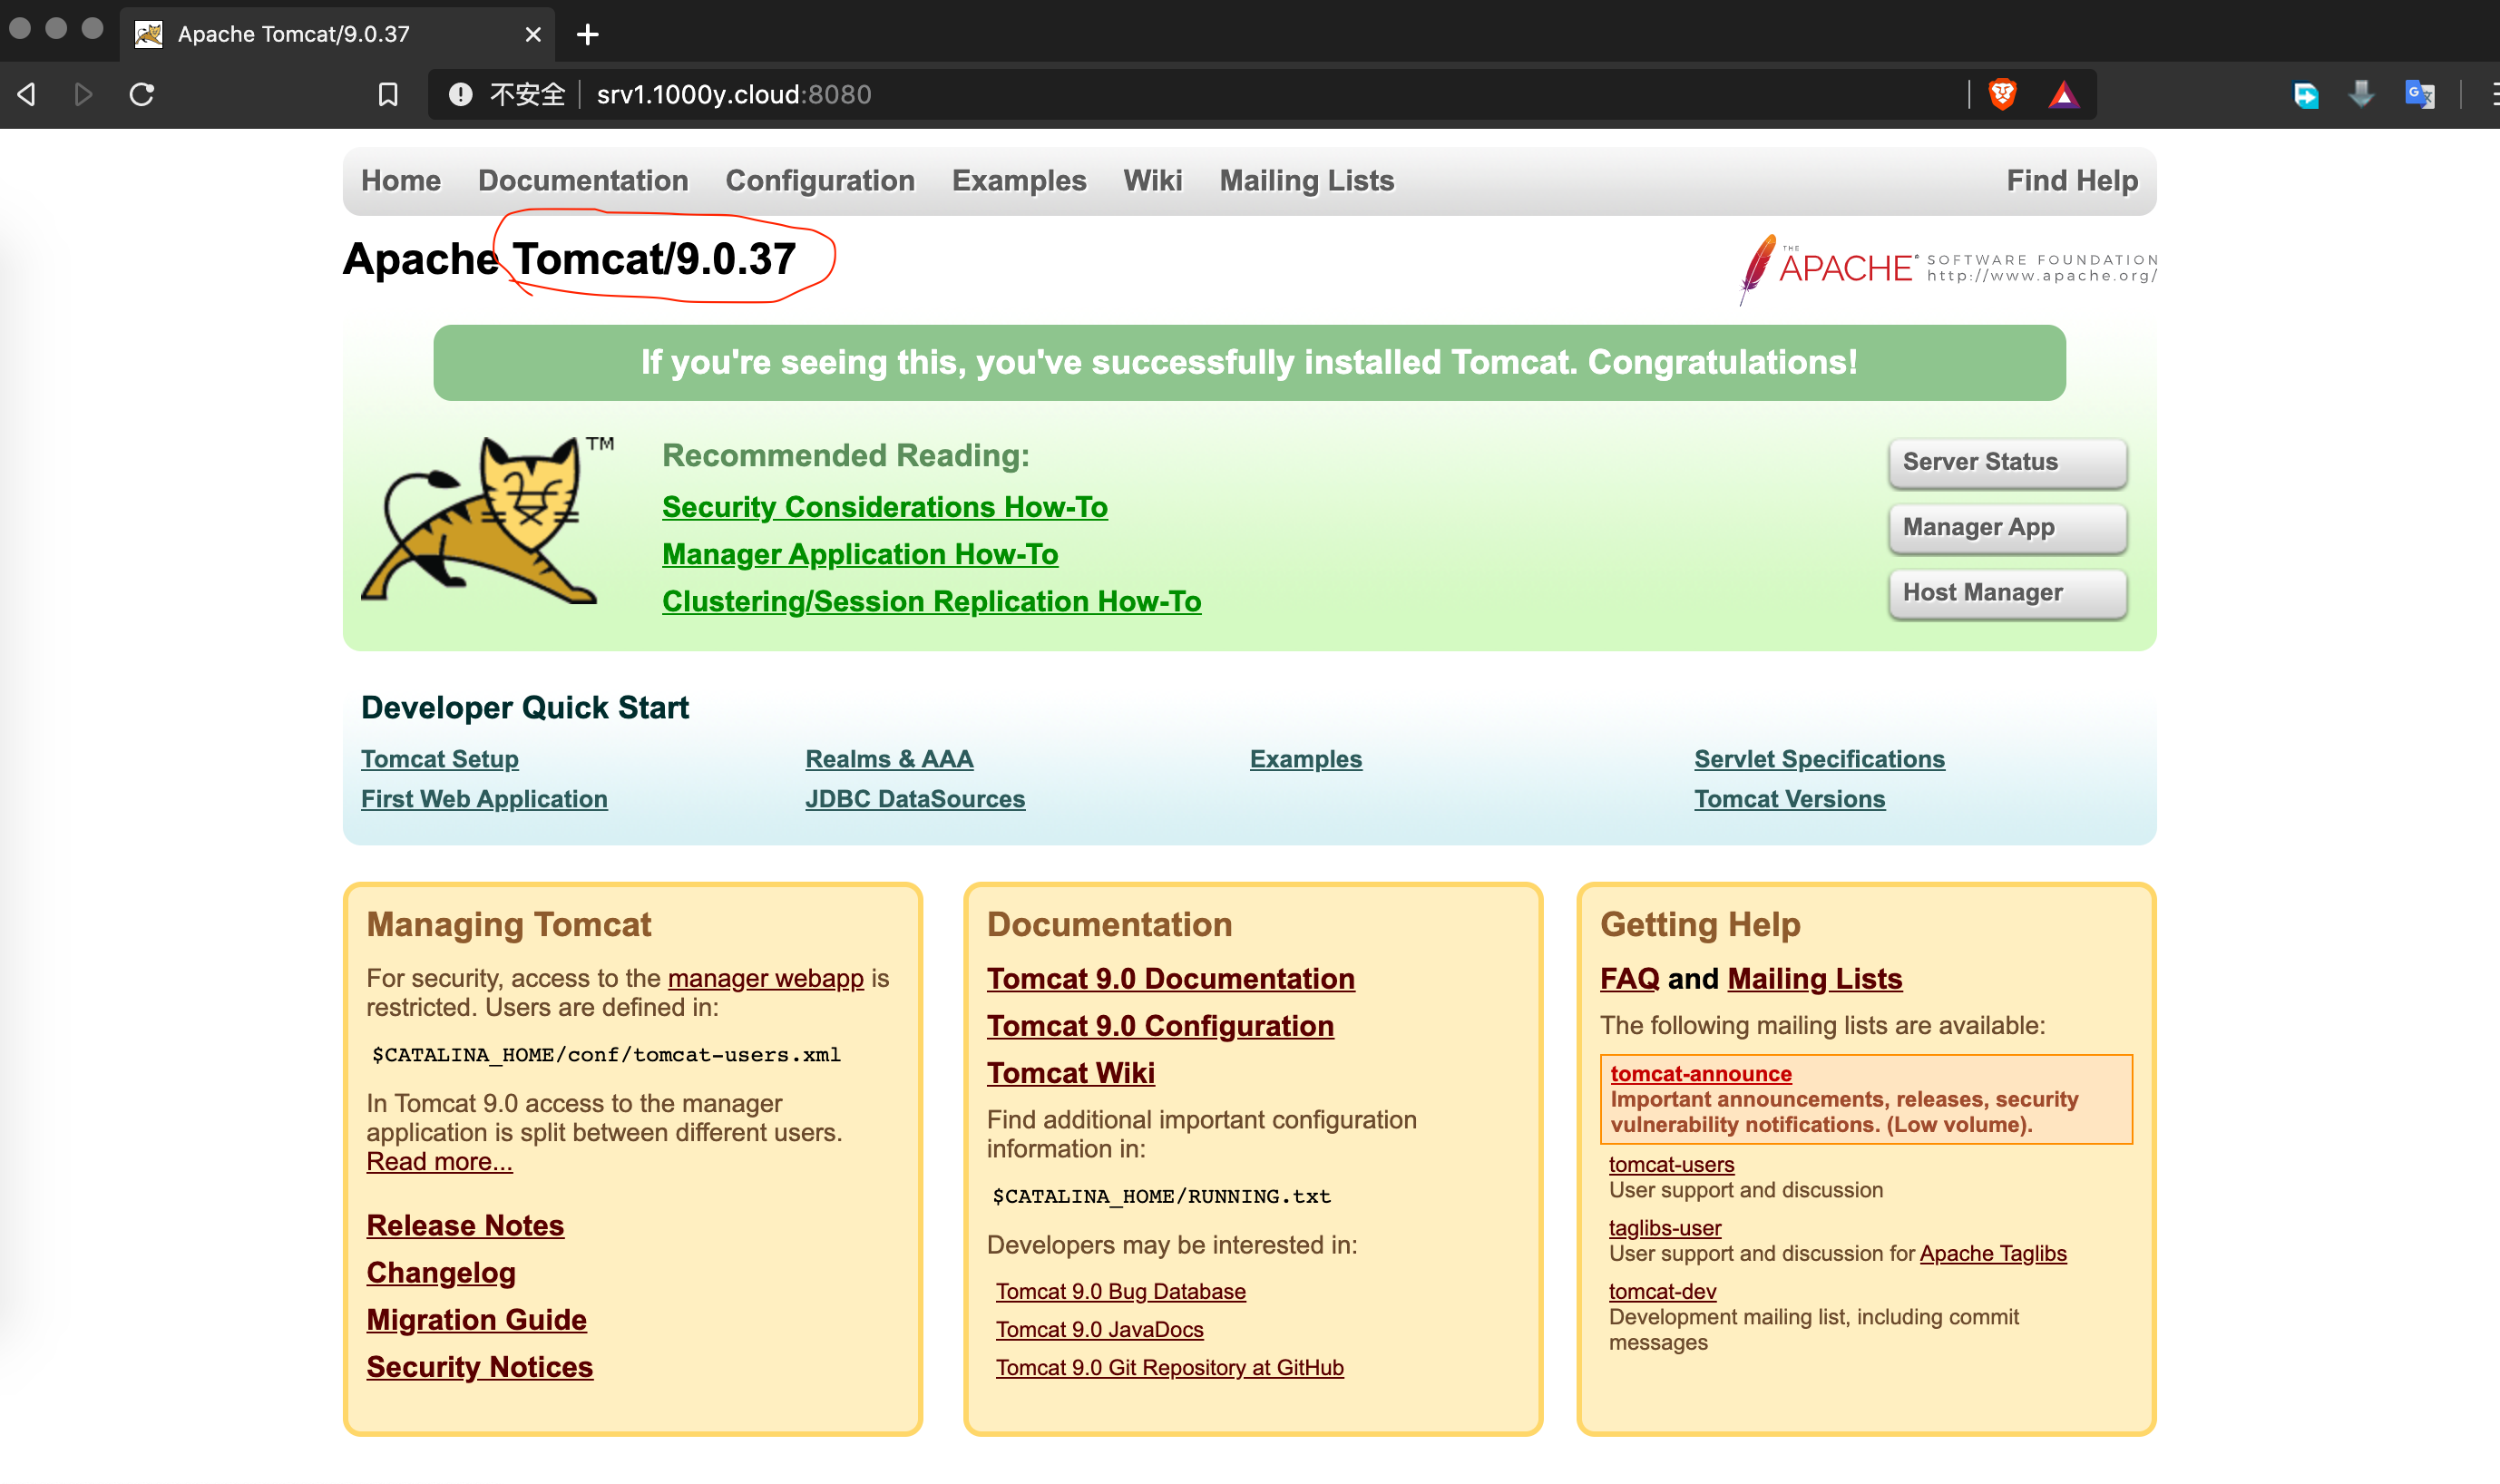Click the Brave Rewards triangle icon
This screenshot has height=1484, width=2500.
(2063, 94)
